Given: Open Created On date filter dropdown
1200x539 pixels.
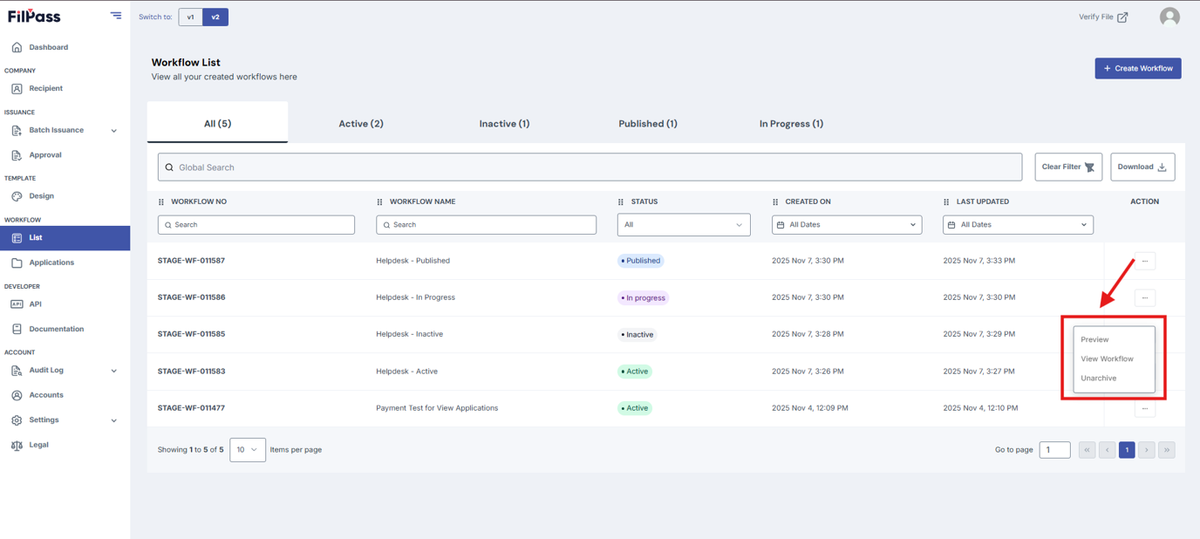Looking at the screenshot, I should (847, 225).
